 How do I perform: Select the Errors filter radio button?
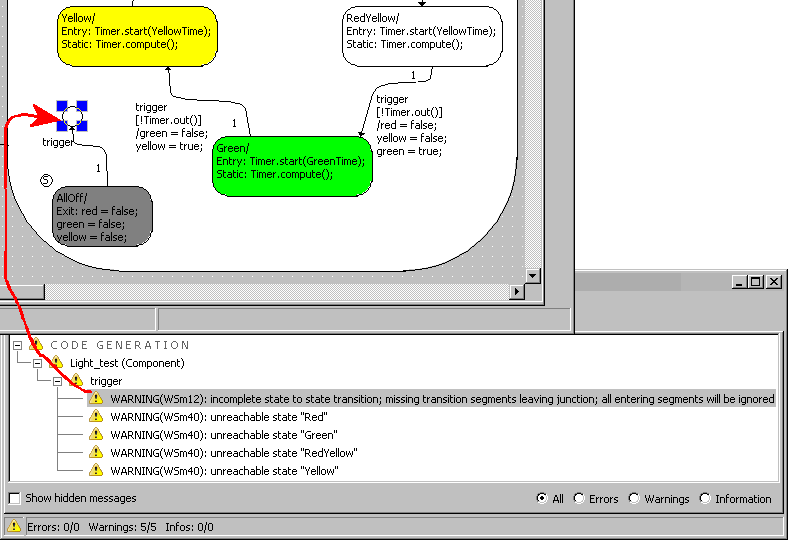[579, 498]
